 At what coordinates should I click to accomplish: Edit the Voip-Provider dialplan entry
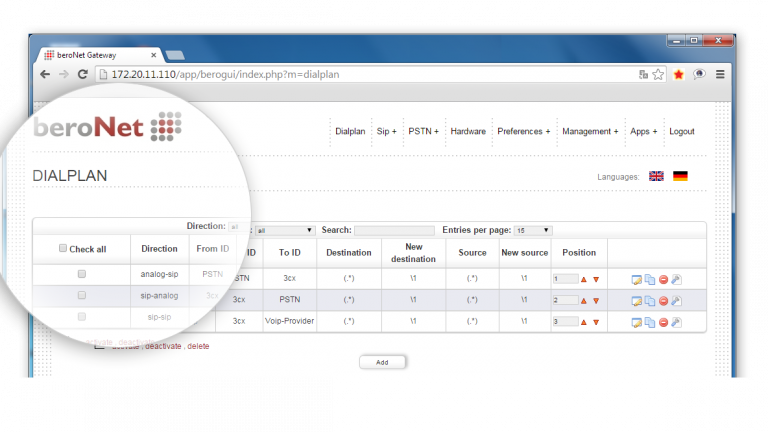[636, 323]
